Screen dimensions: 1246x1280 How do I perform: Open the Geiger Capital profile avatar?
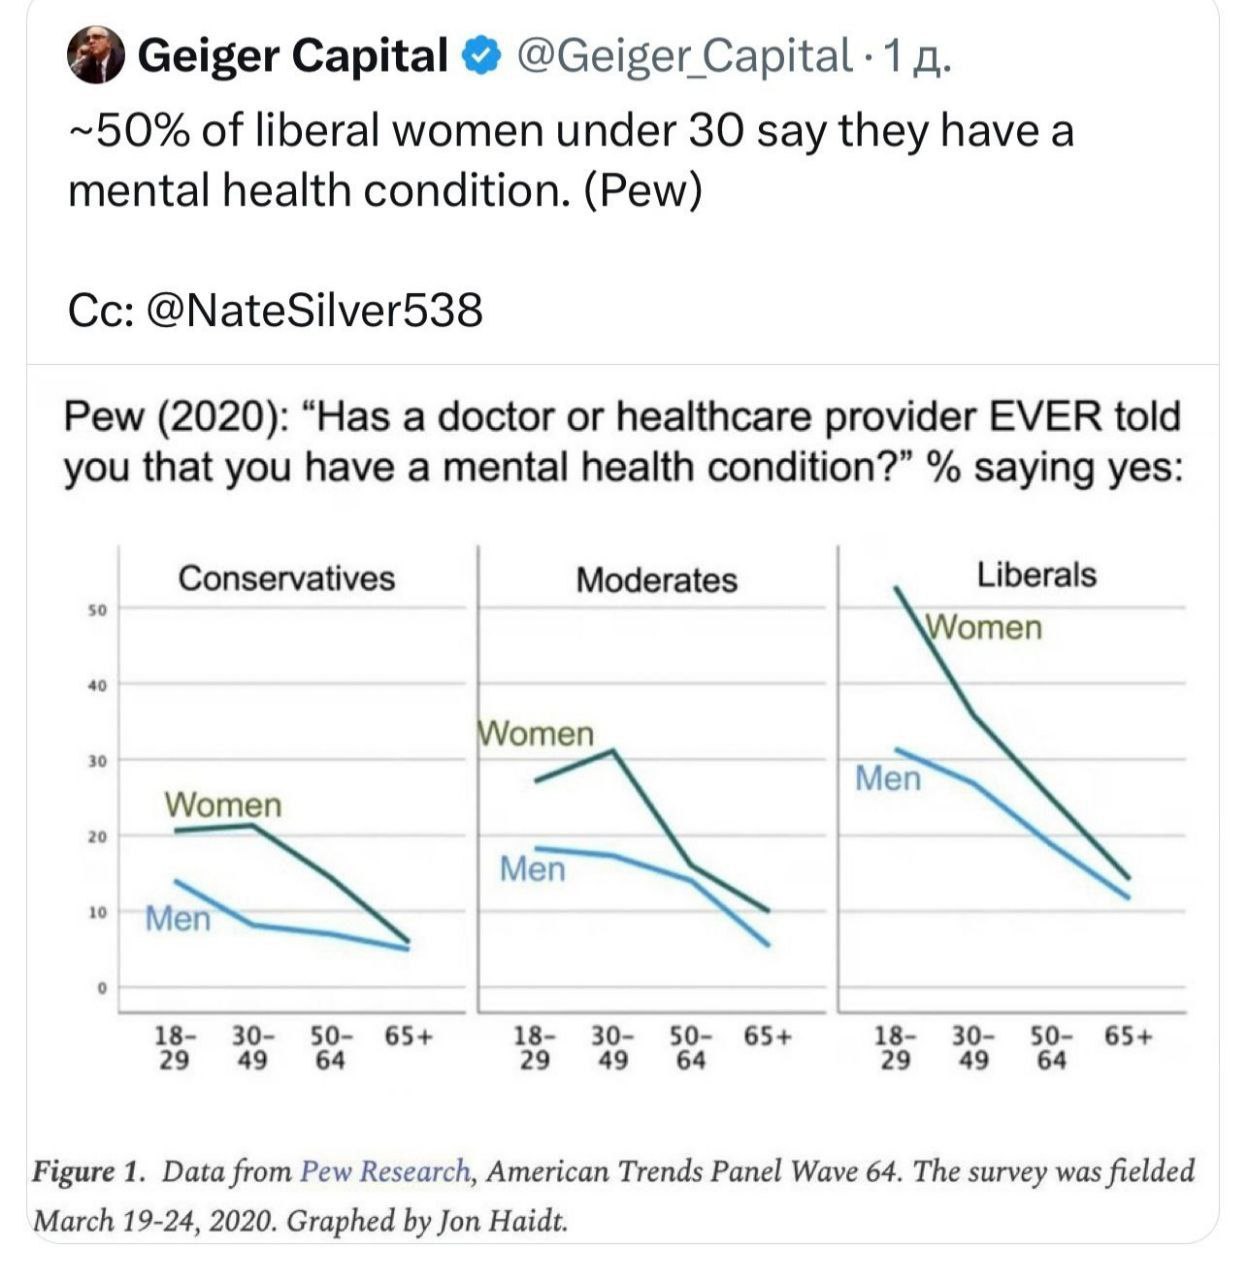coord(95,55)
